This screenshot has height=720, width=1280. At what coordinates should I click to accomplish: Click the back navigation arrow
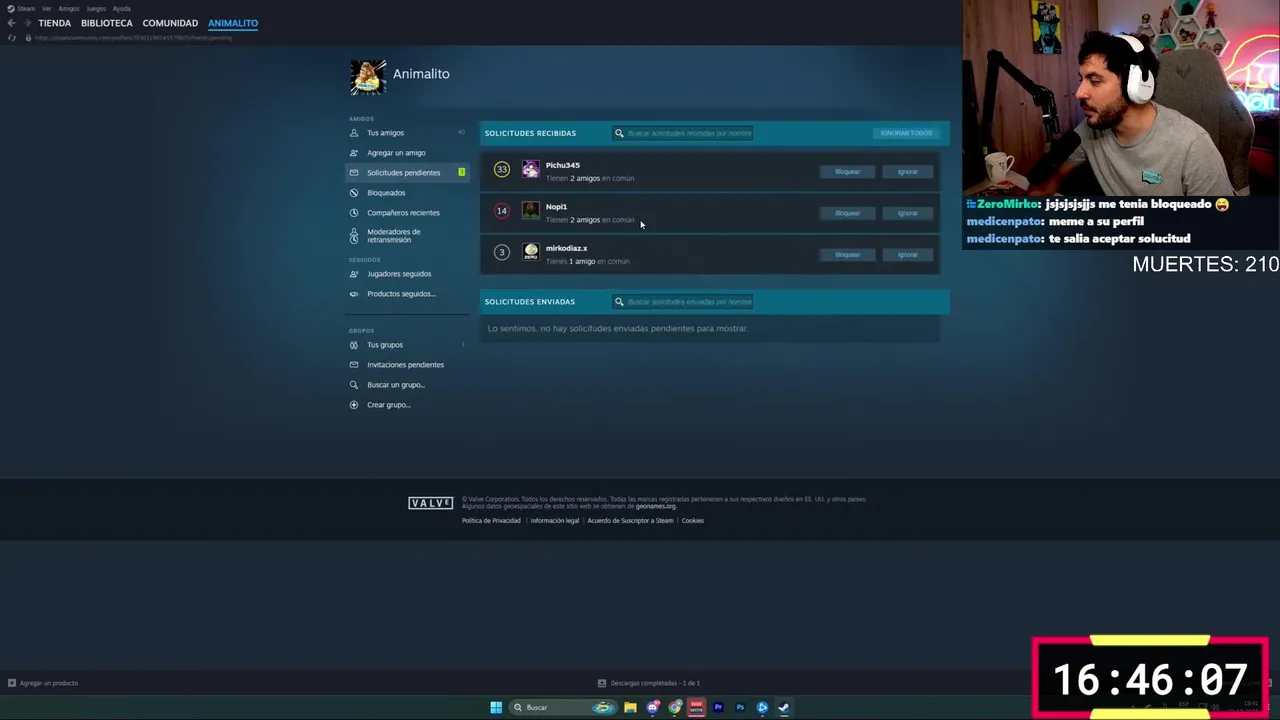click(11, 23)
